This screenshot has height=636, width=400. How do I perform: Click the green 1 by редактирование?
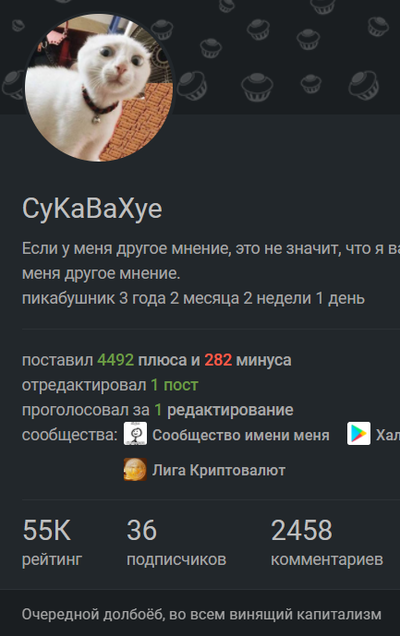pyautogui.click(x=158, y=410)
